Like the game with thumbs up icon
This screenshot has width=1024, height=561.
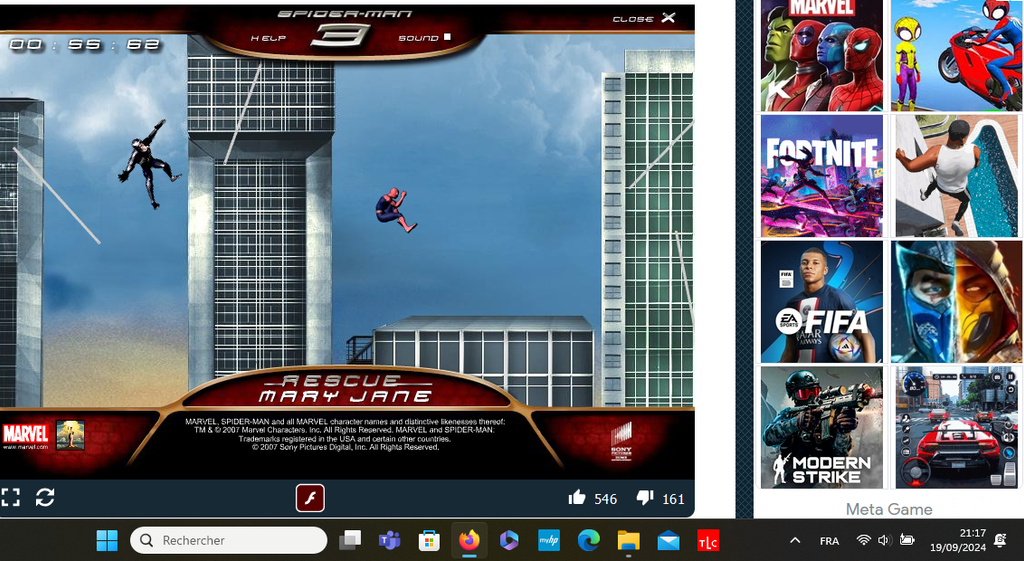[577, 498]
